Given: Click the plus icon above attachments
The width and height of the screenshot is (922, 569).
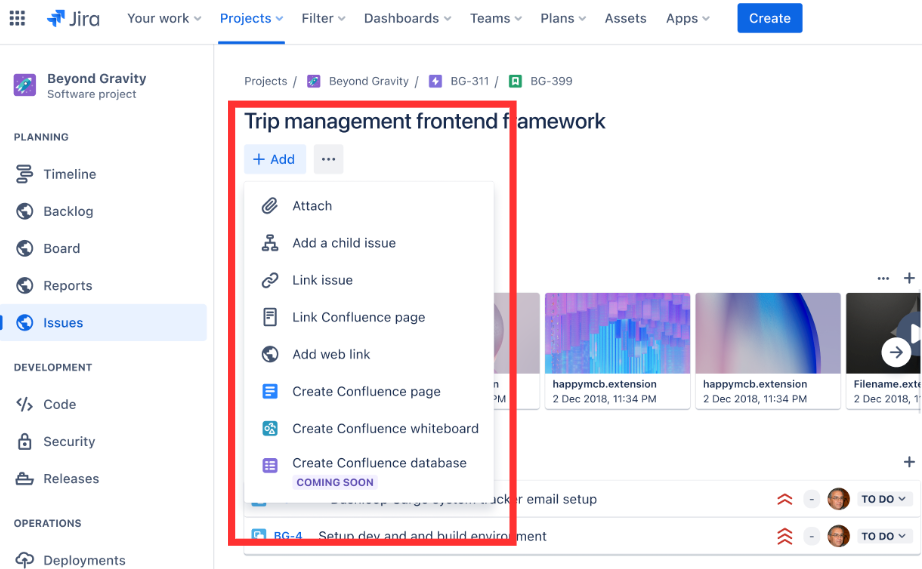Looking at the screenshot, I should pos(909,278).
